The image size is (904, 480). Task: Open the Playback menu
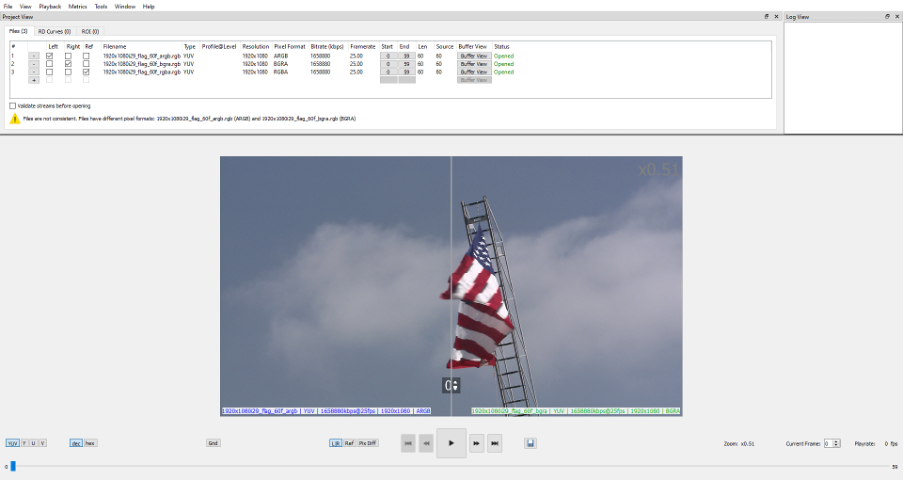(50, 6)
